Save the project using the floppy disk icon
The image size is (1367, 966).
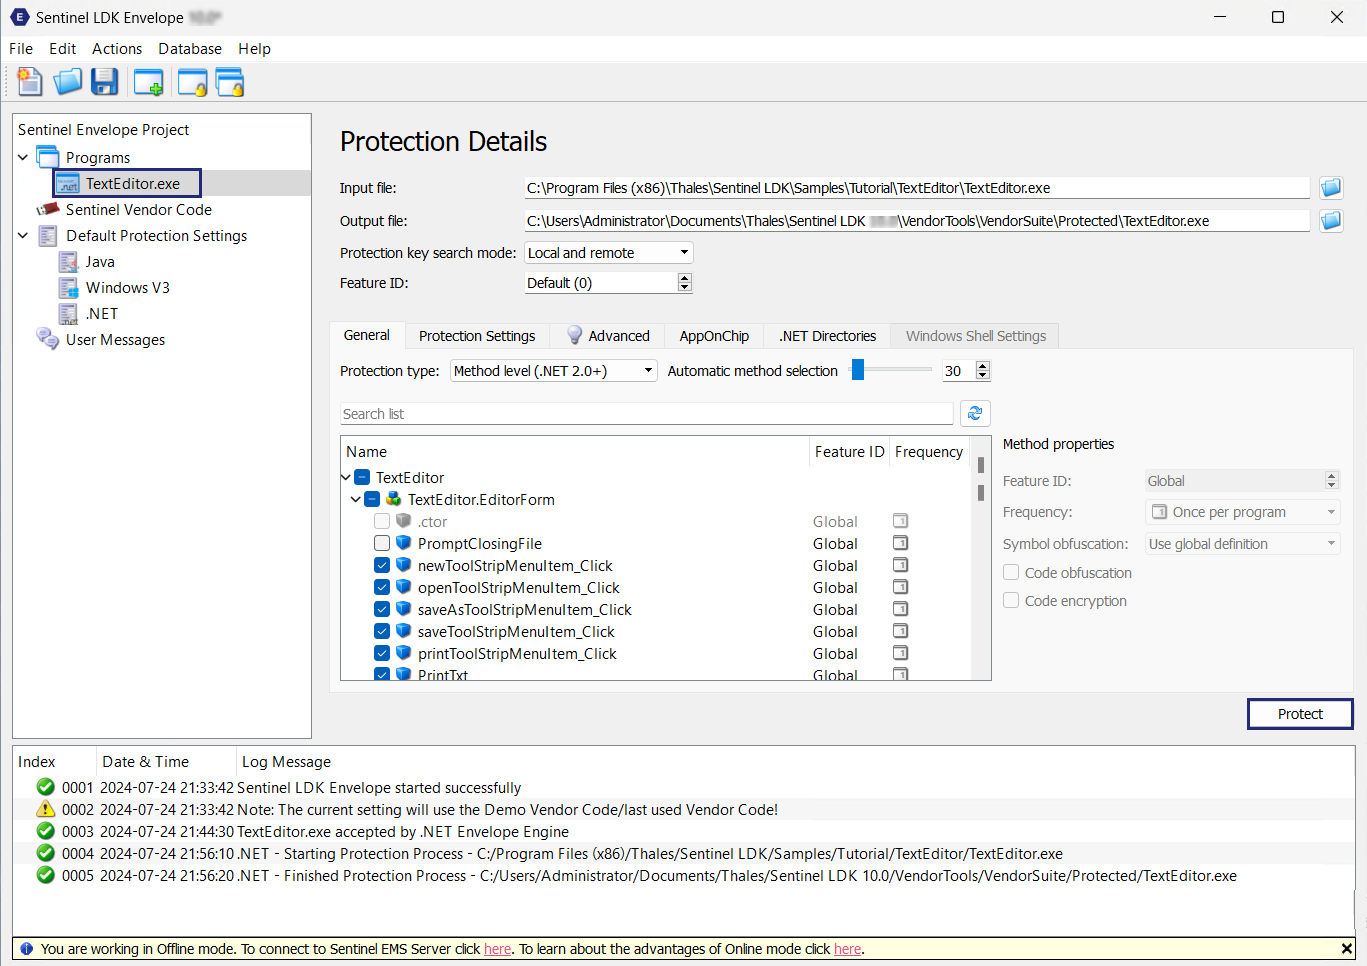(104, 82)
